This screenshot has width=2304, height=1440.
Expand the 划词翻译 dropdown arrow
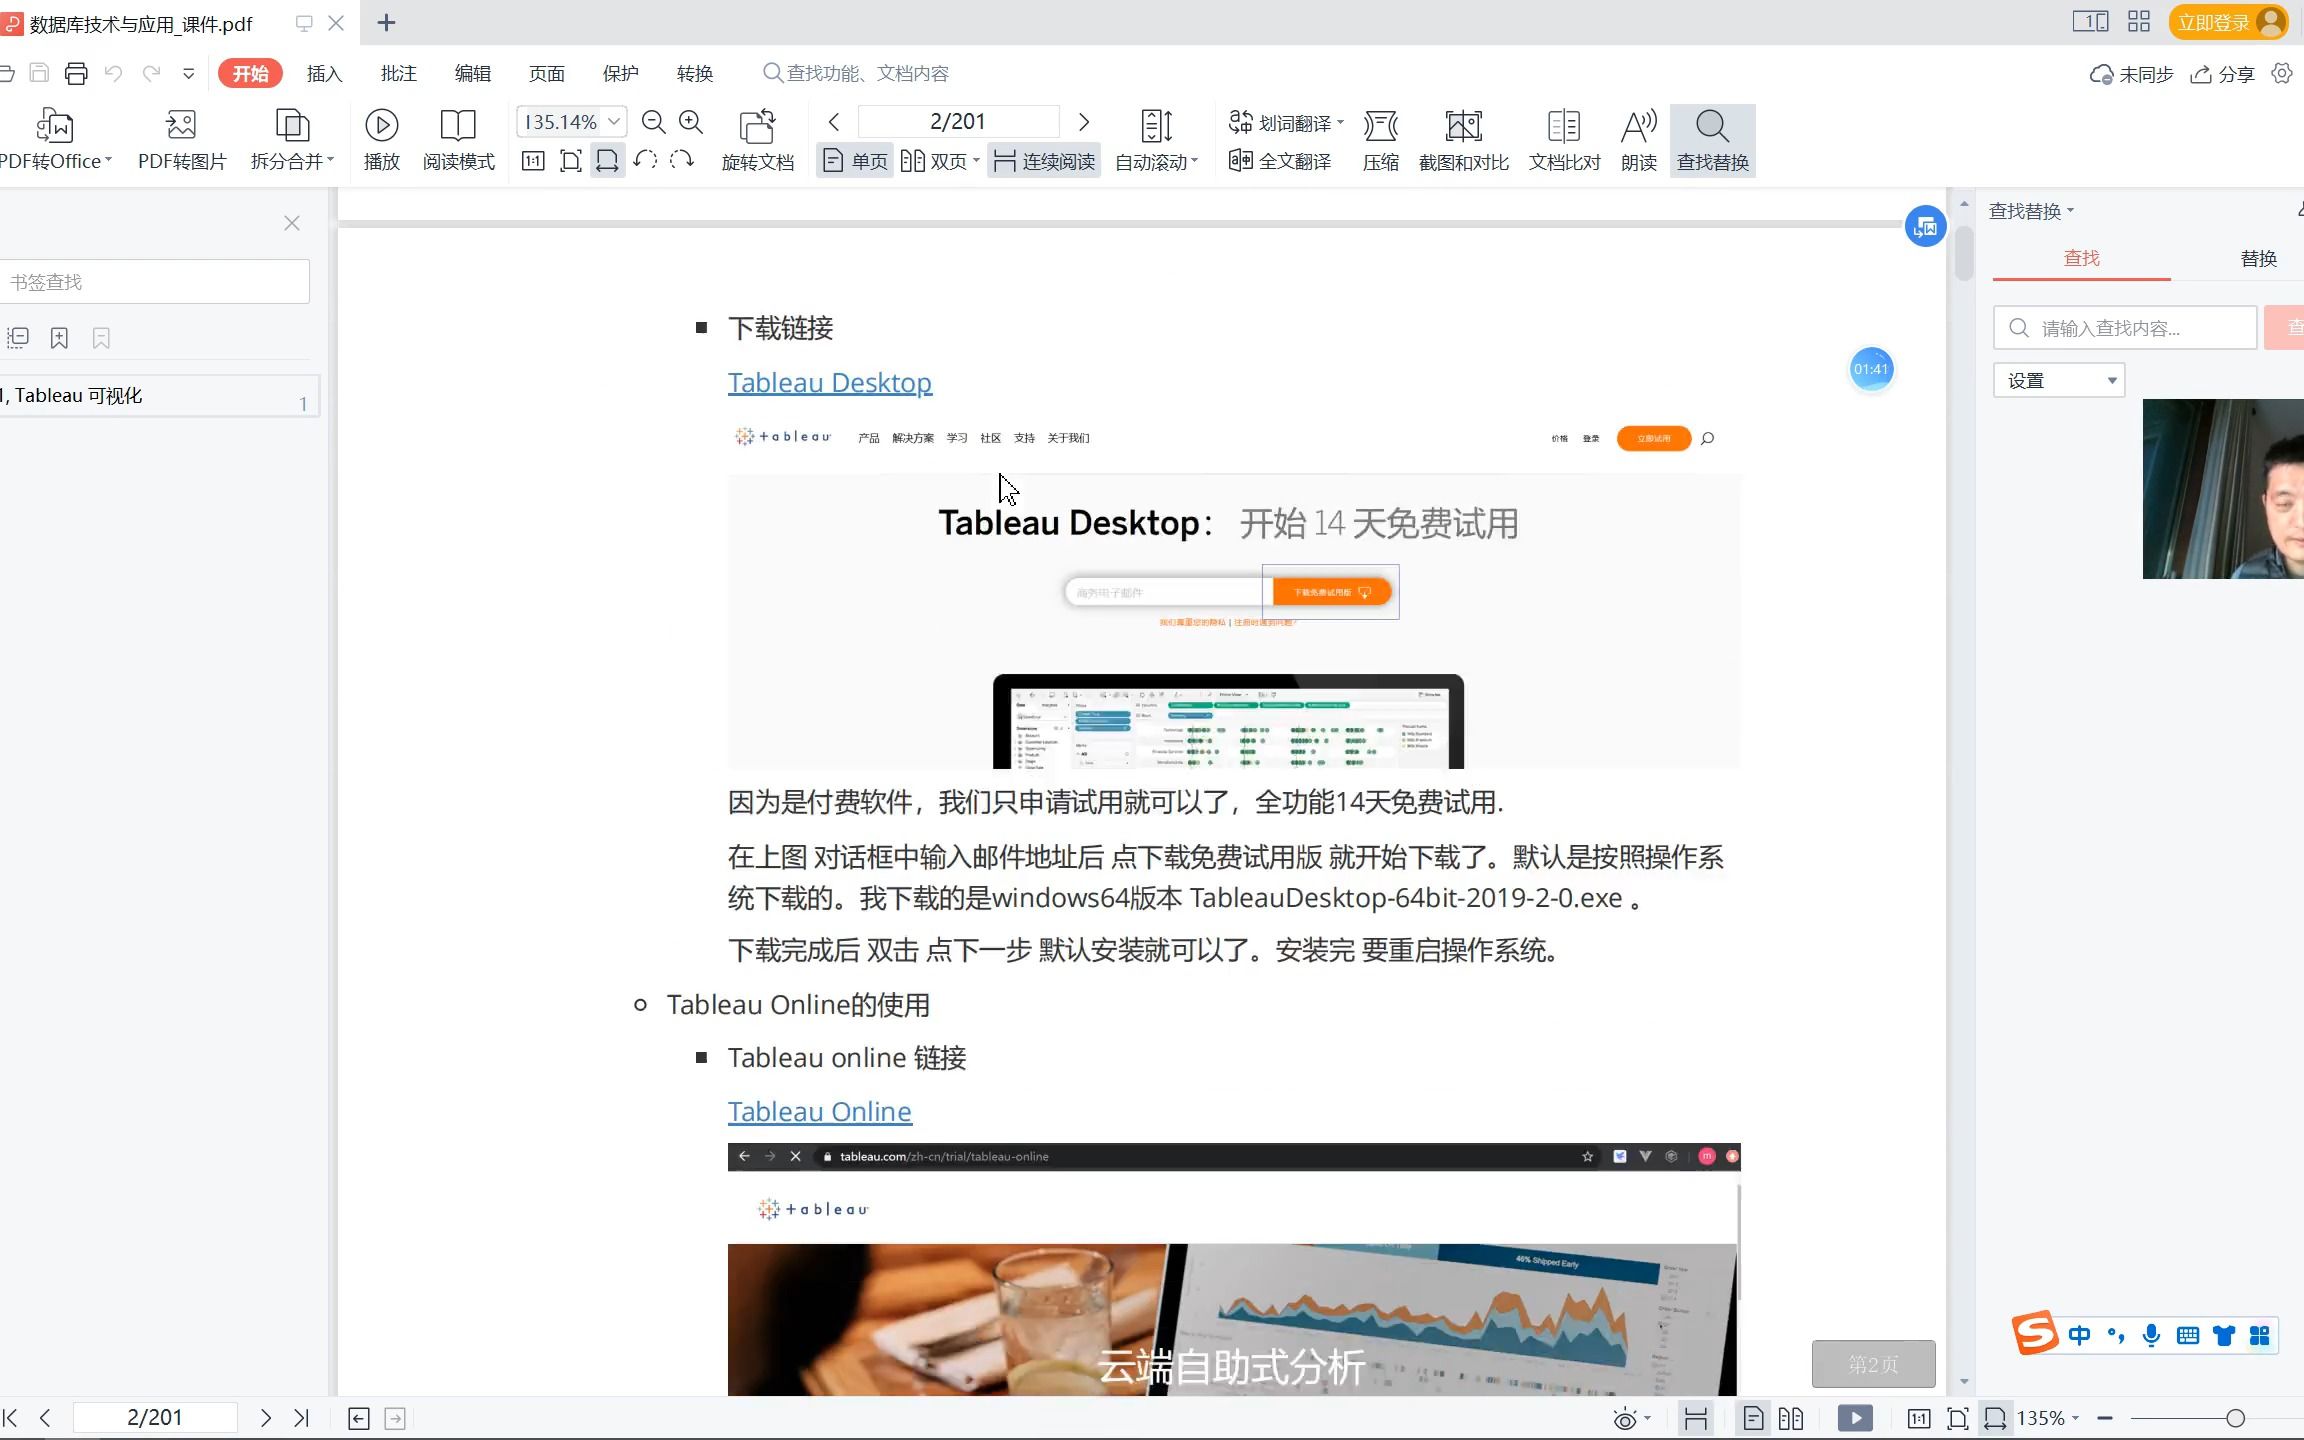tap(1340, 123)
